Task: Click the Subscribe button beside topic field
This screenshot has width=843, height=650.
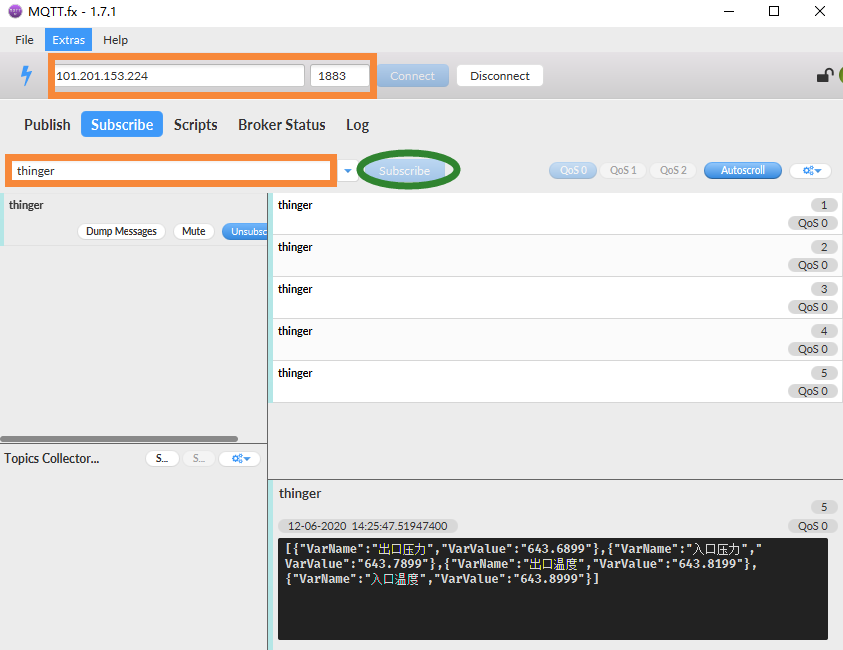Action: point(404,171)
